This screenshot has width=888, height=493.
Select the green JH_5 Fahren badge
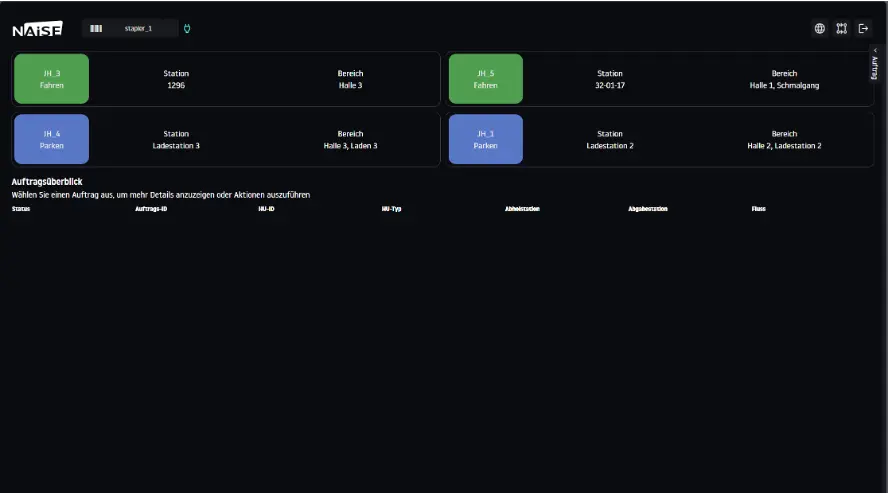(x=486, y=79)
